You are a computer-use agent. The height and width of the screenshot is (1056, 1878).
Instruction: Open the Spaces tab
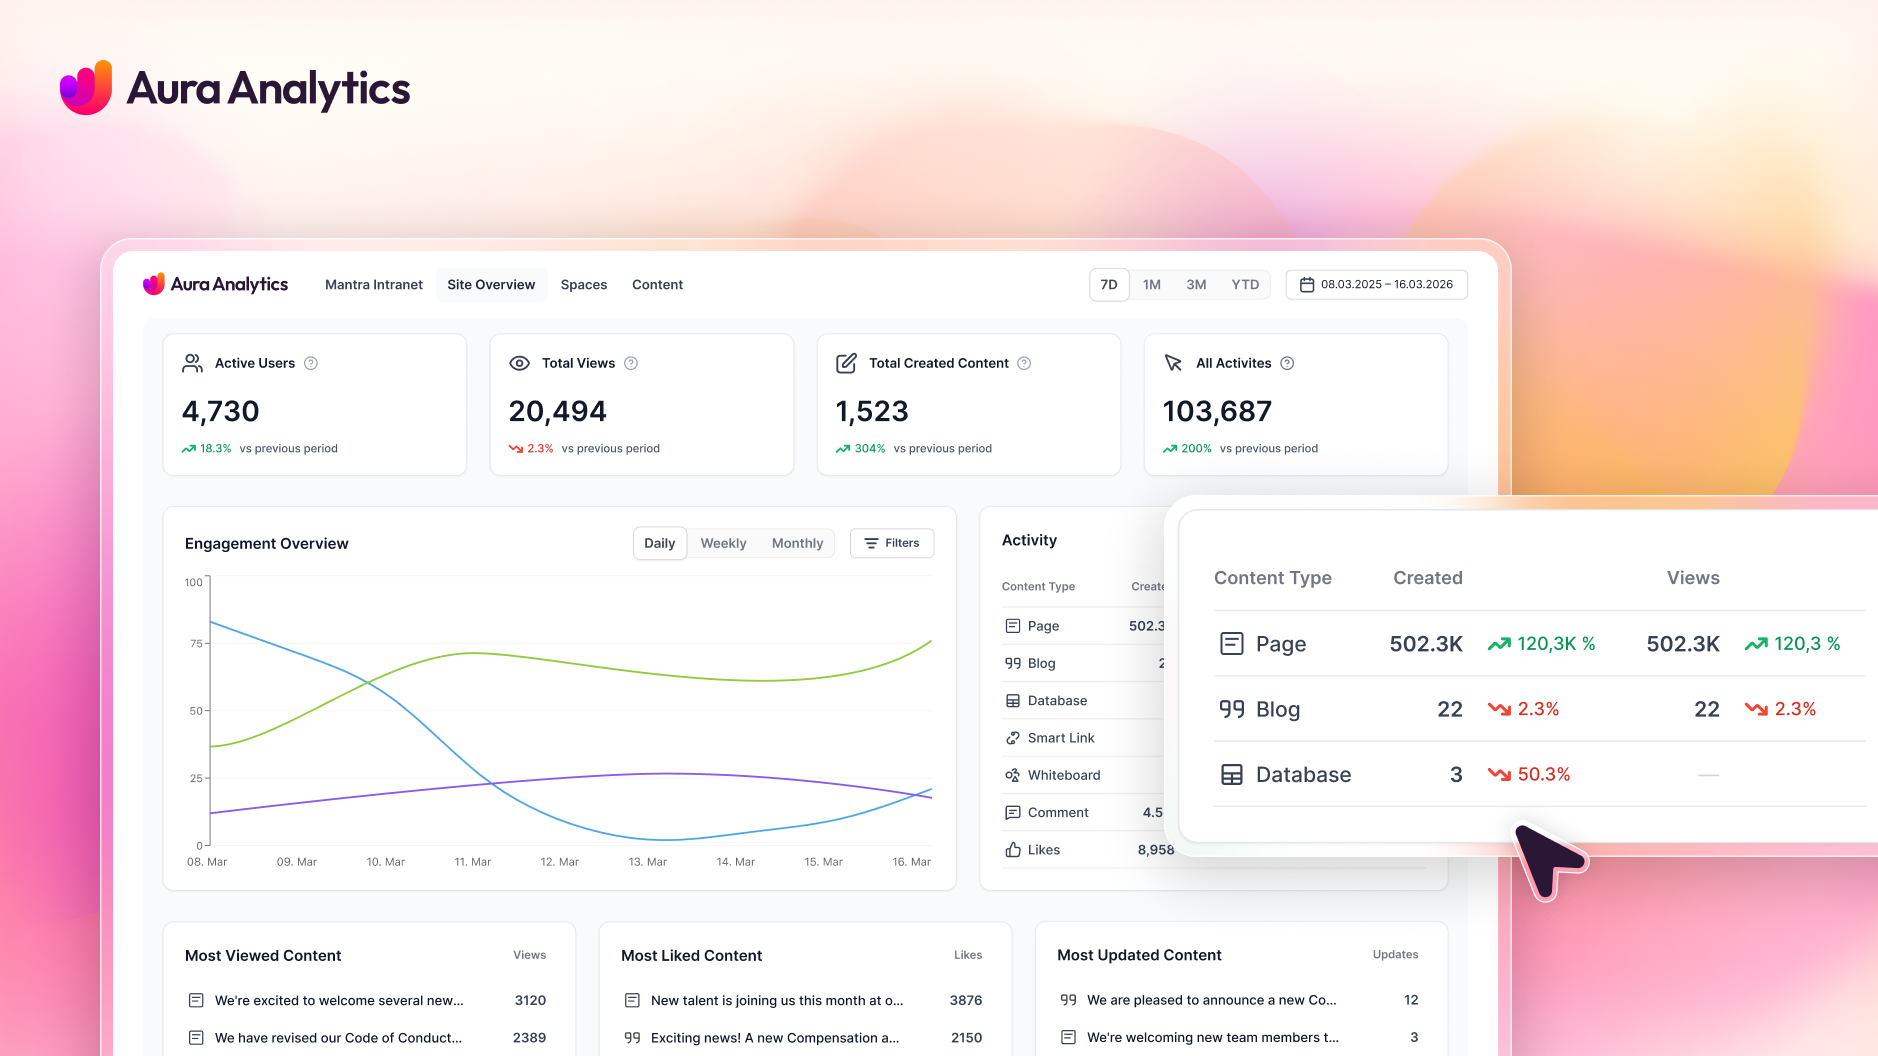(584, 285)
